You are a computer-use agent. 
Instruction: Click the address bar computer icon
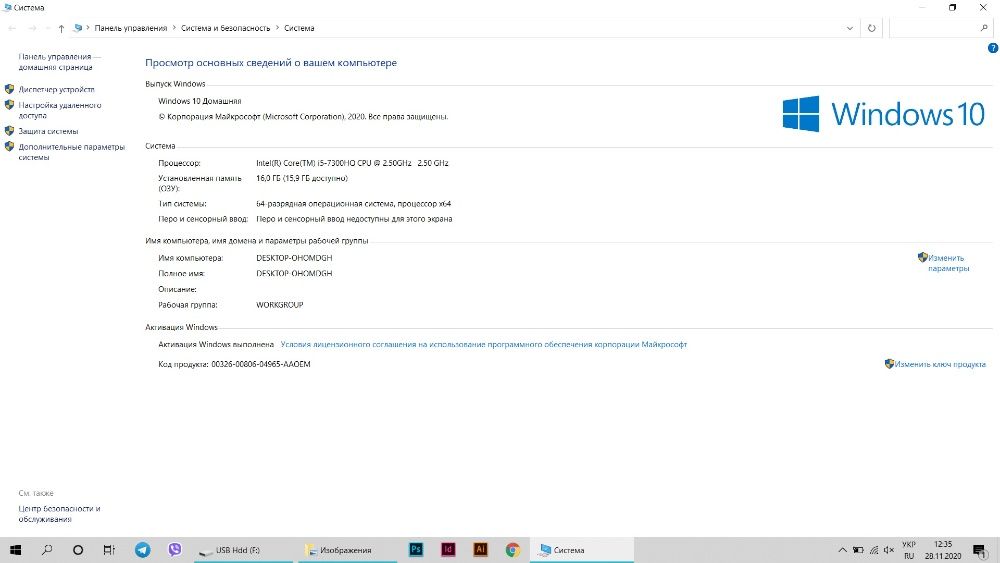(x=78, y=28)
